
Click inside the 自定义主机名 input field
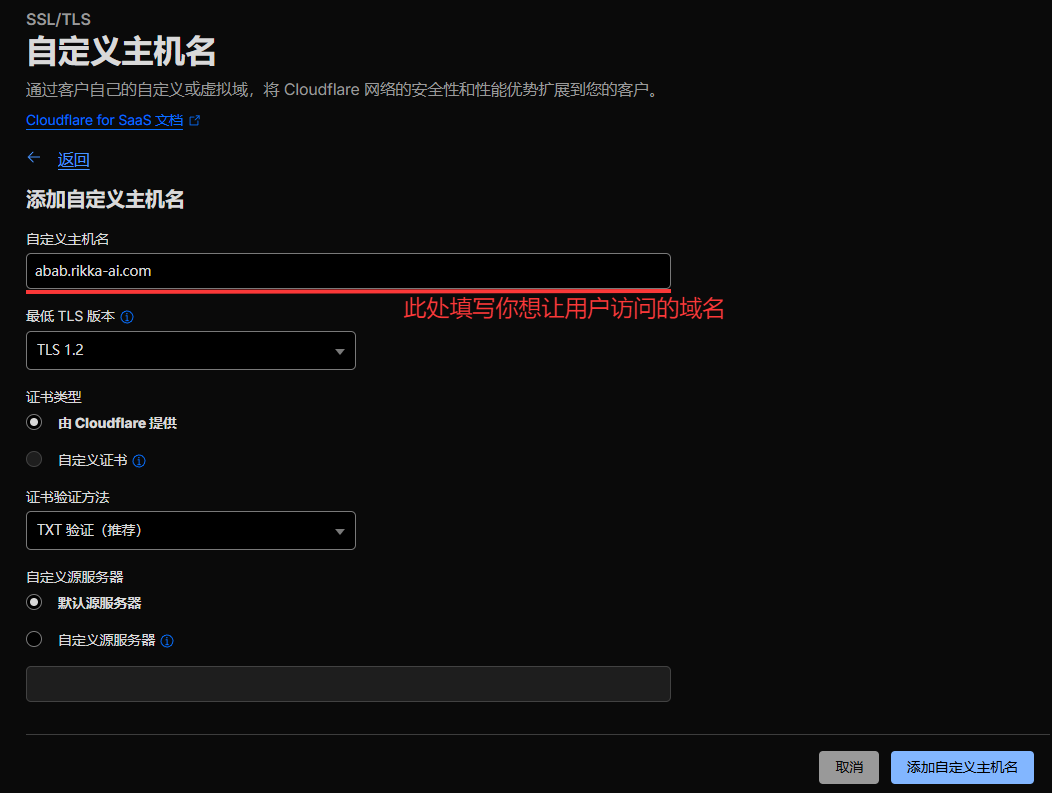348,270
